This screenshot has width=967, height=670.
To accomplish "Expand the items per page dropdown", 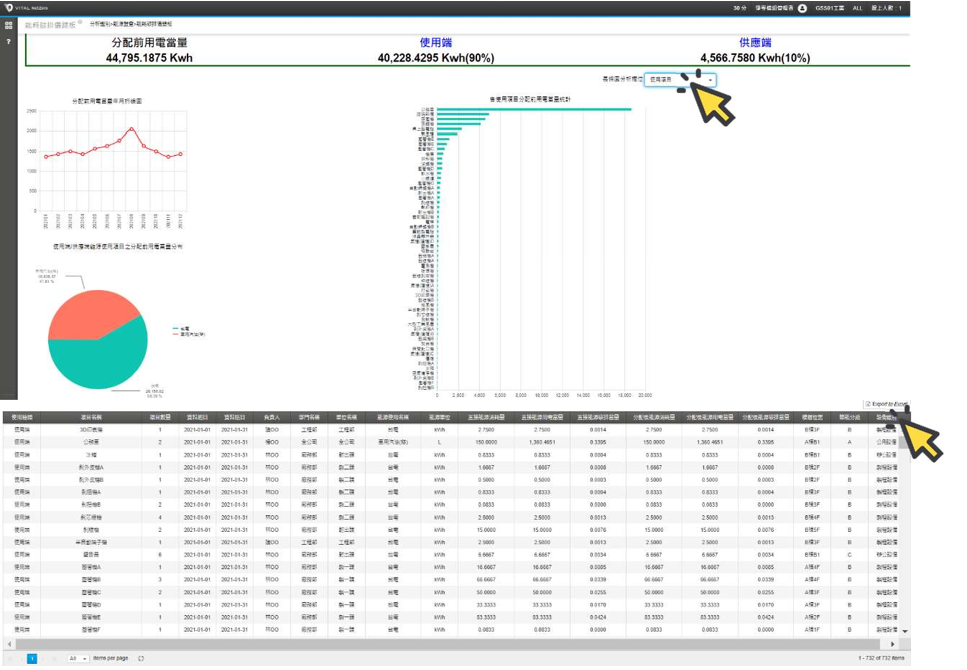I will tap(78, 658).
